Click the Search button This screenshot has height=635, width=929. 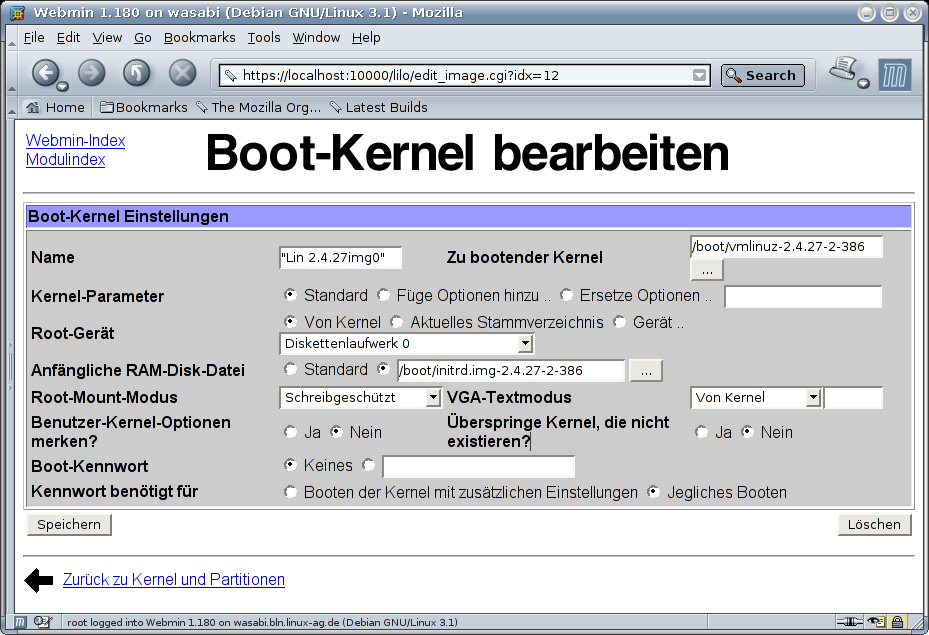click(763, 75)
